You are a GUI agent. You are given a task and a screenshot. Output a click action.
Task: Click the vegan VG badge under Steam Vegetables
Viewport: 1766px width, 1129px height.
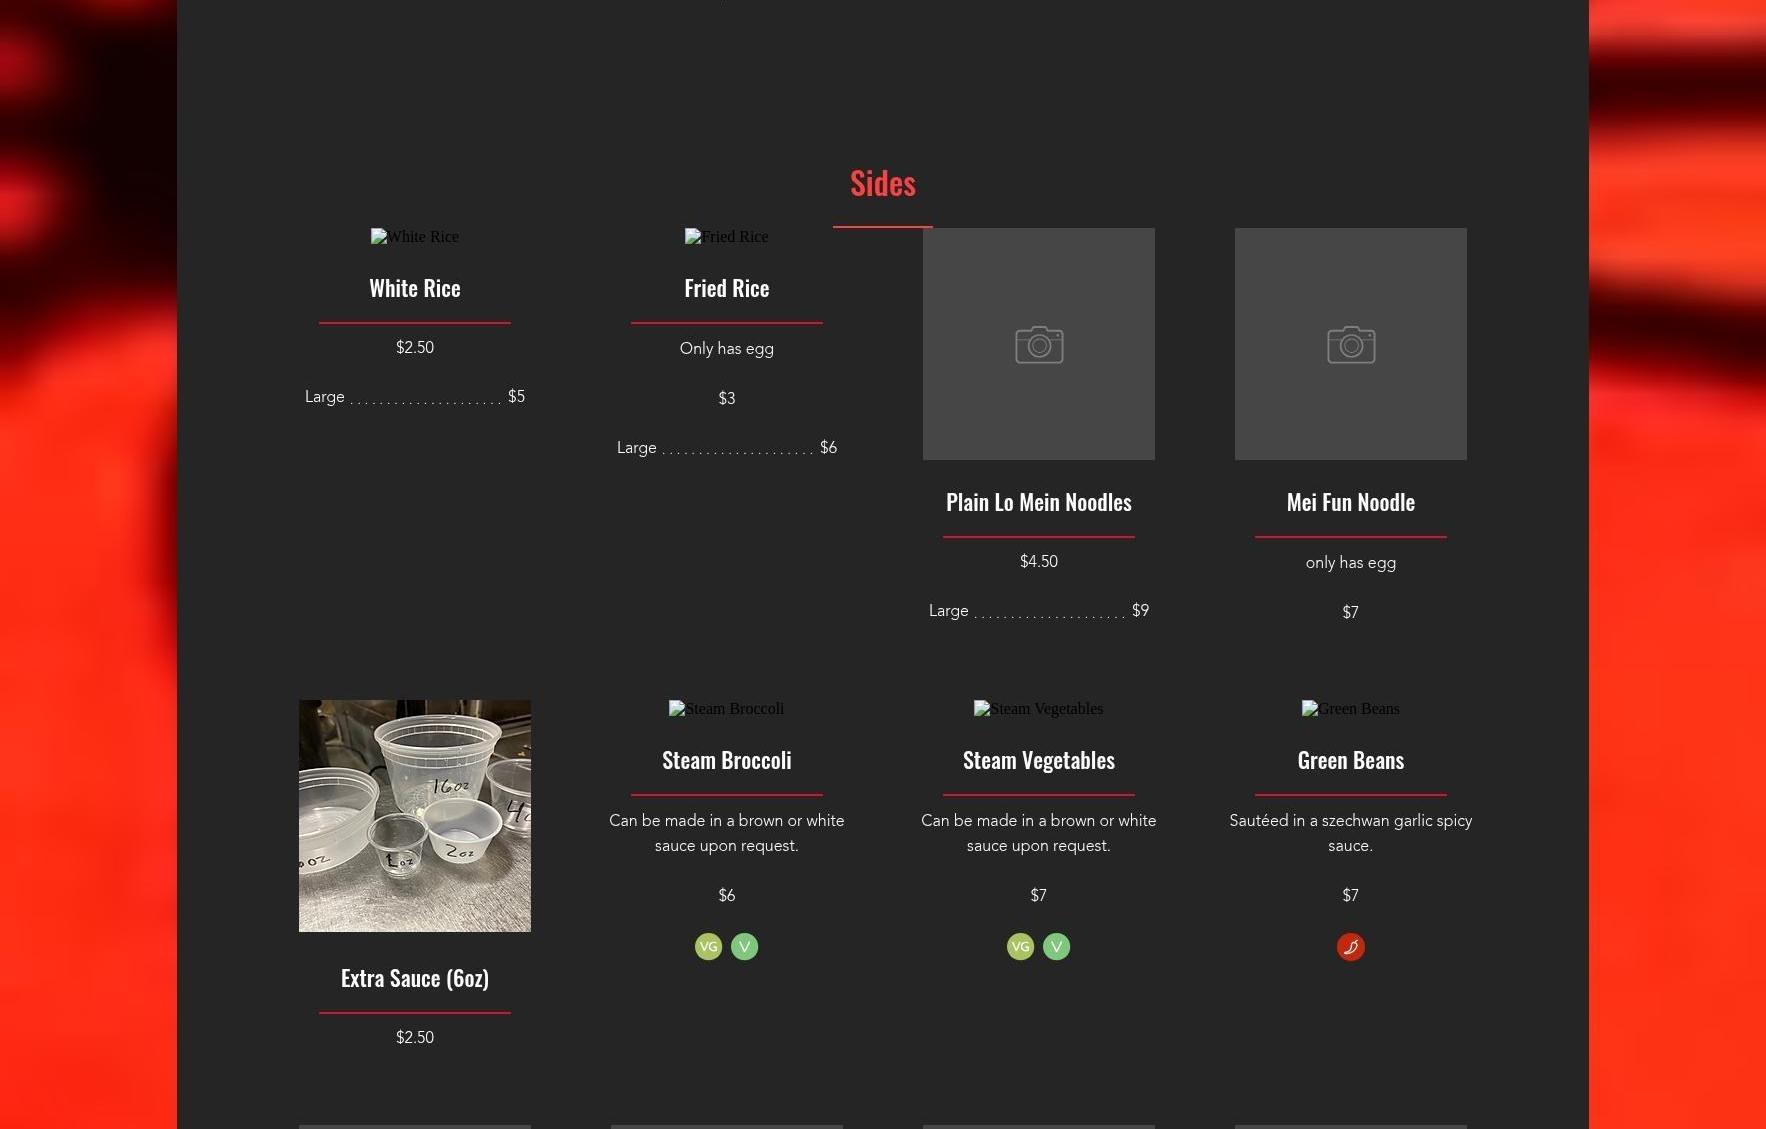[1020, 947]
